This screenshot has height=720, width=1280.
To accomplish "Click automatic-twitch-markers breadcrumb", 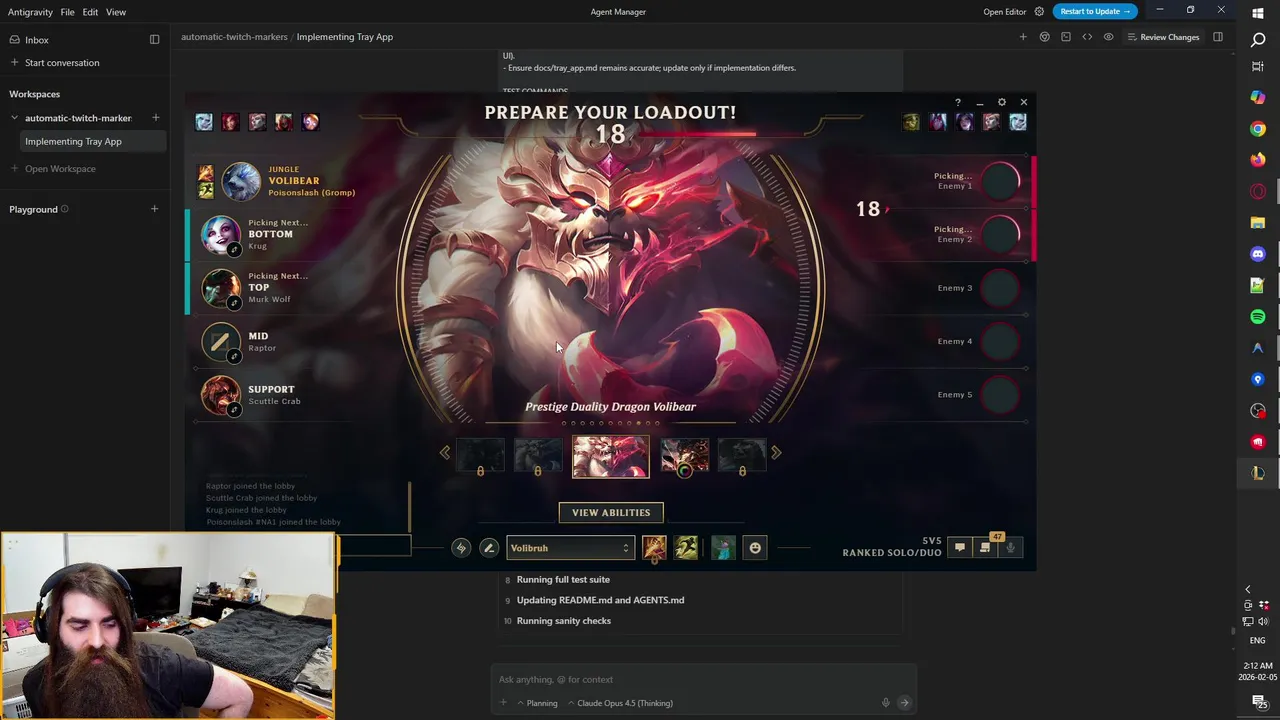I will [x=234, y=37].
